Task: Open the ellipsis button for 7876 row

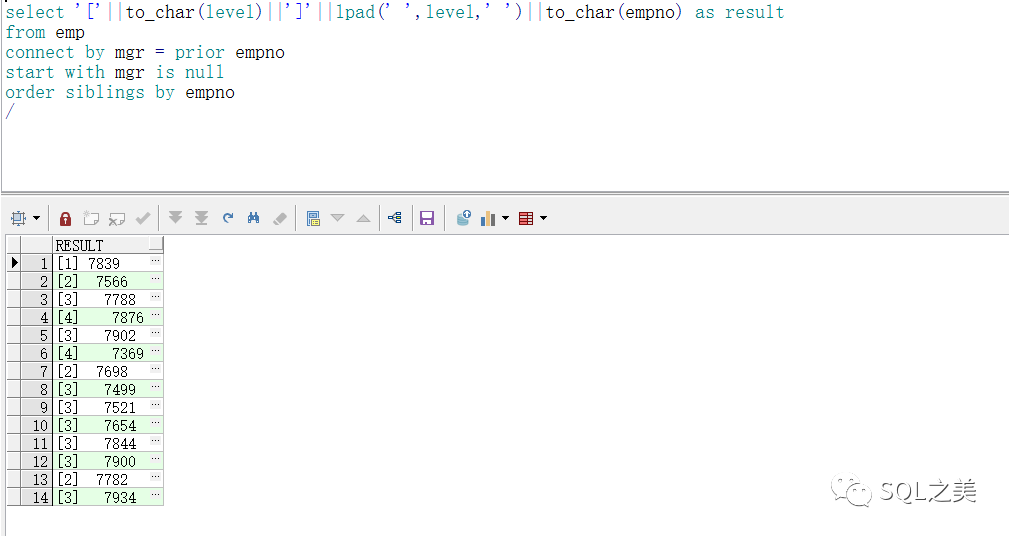Action: coord(156,315)
